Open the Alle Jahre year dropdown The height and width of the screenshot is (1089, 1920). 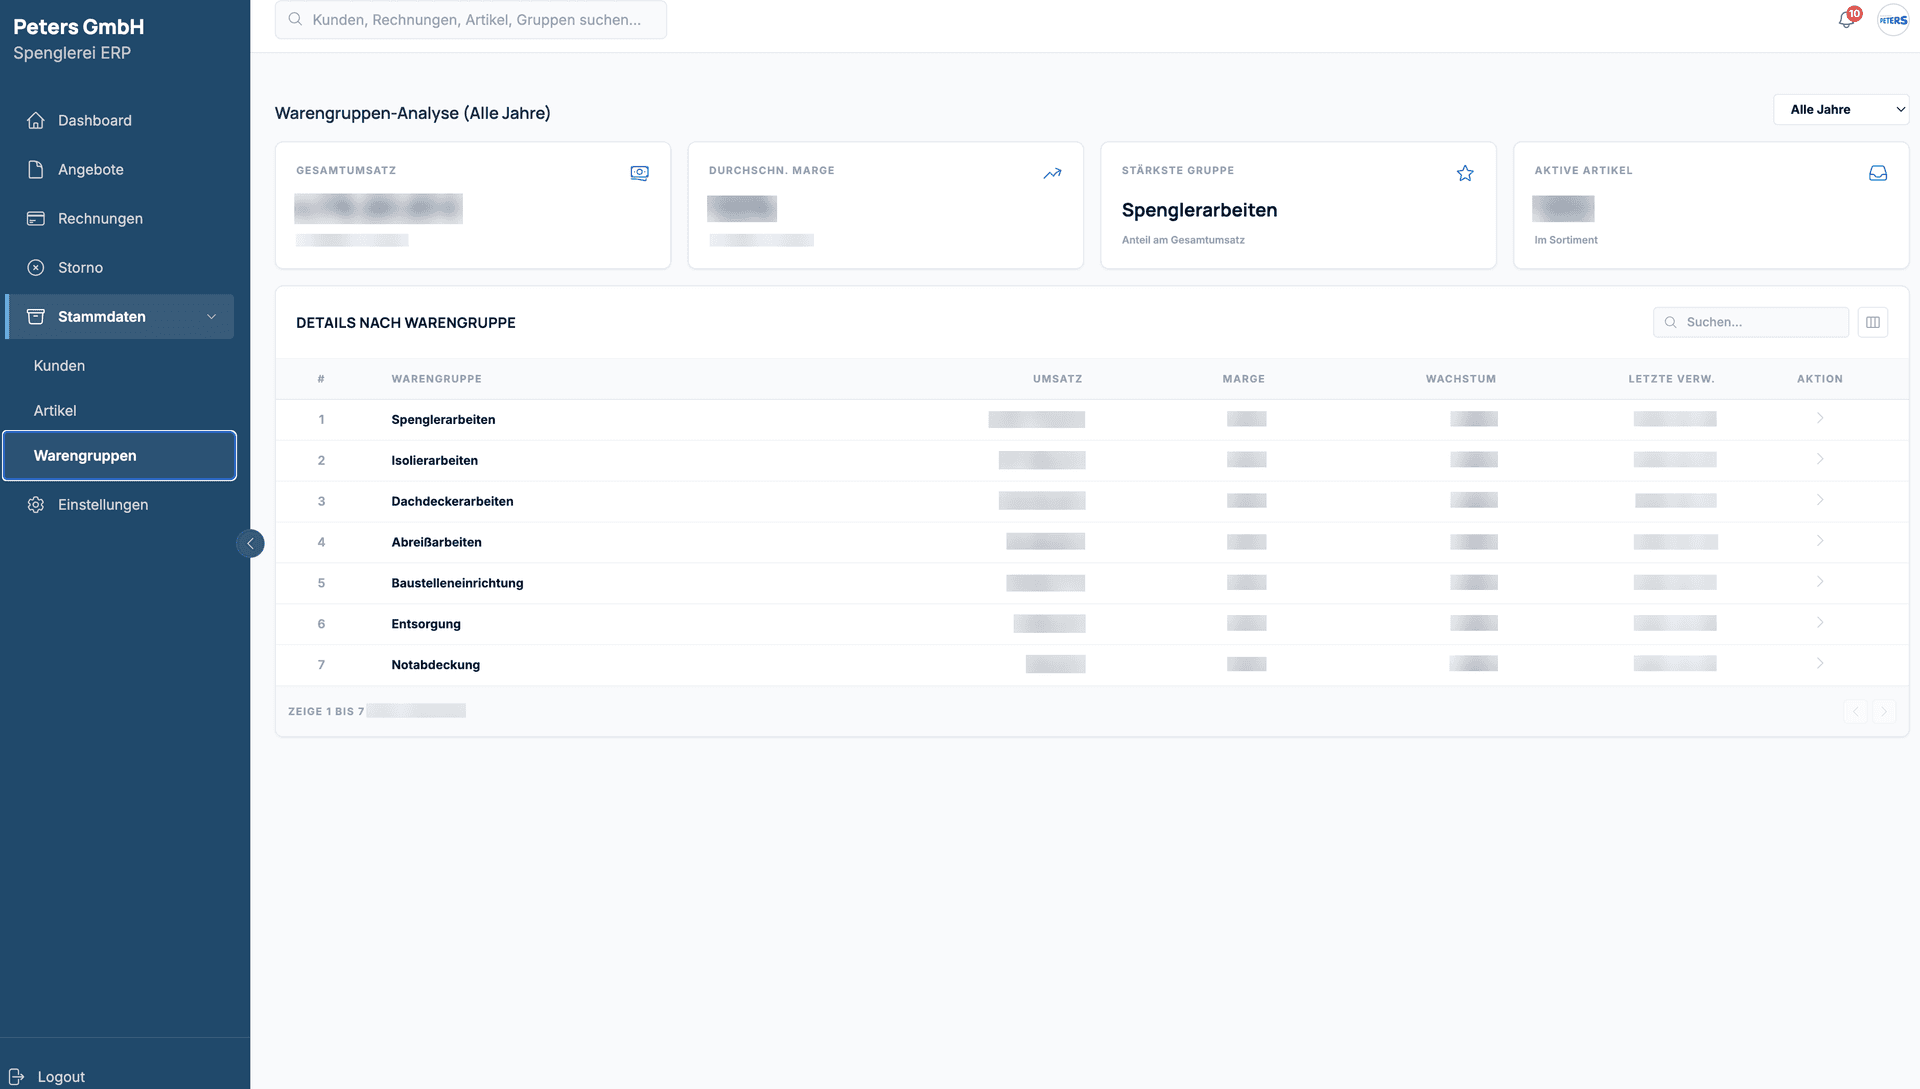click(1841, 109)
